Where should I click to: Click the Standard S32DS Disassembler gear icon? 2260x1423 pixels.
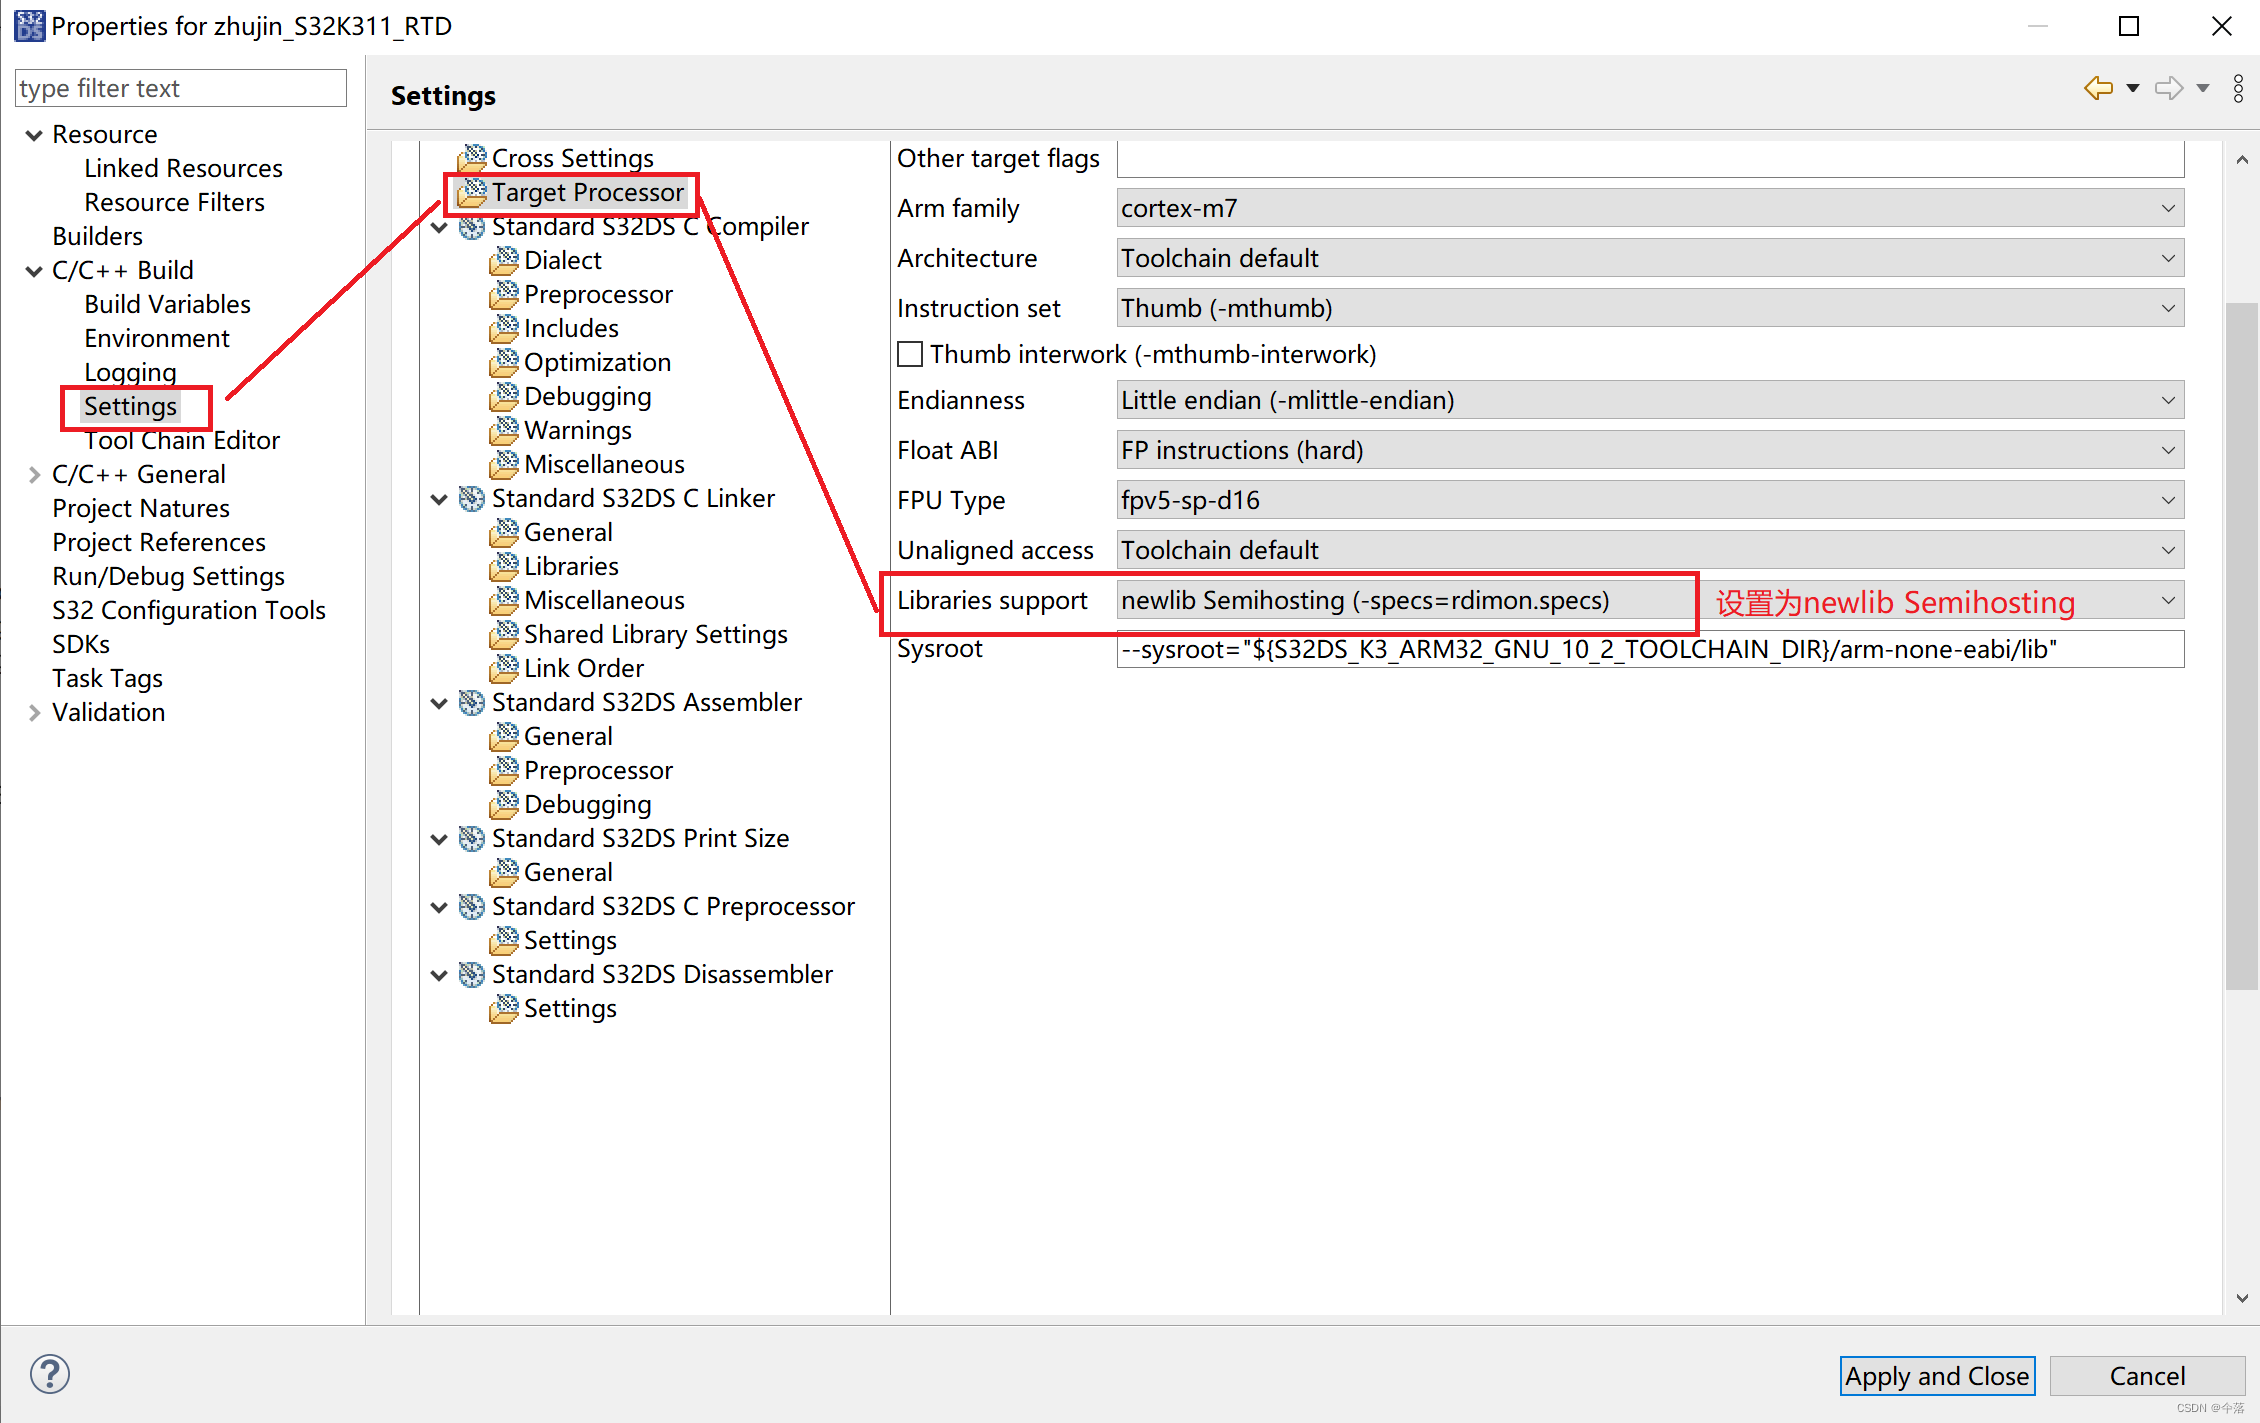(472, 975)
